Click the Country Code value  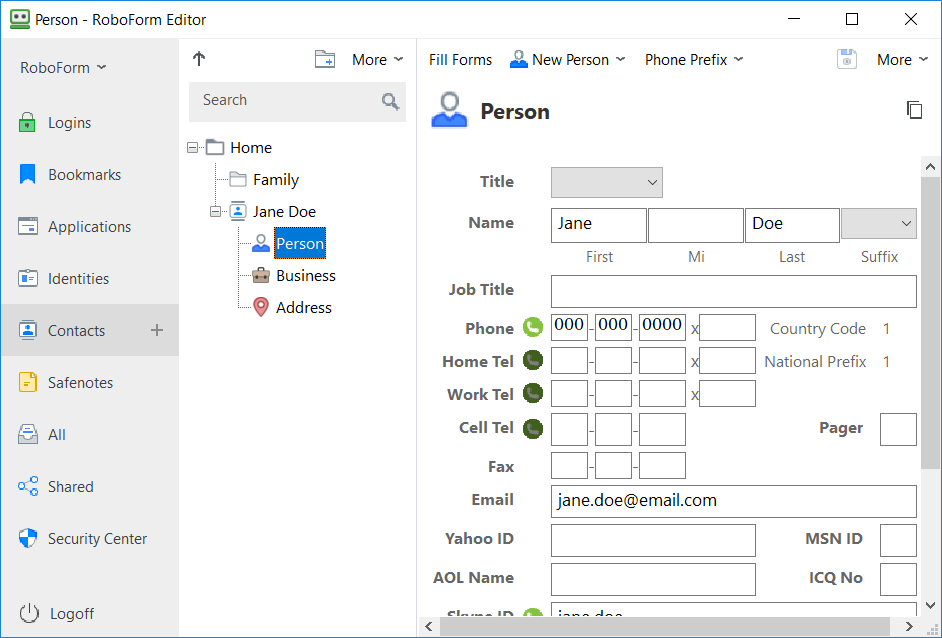coord(886,329)
